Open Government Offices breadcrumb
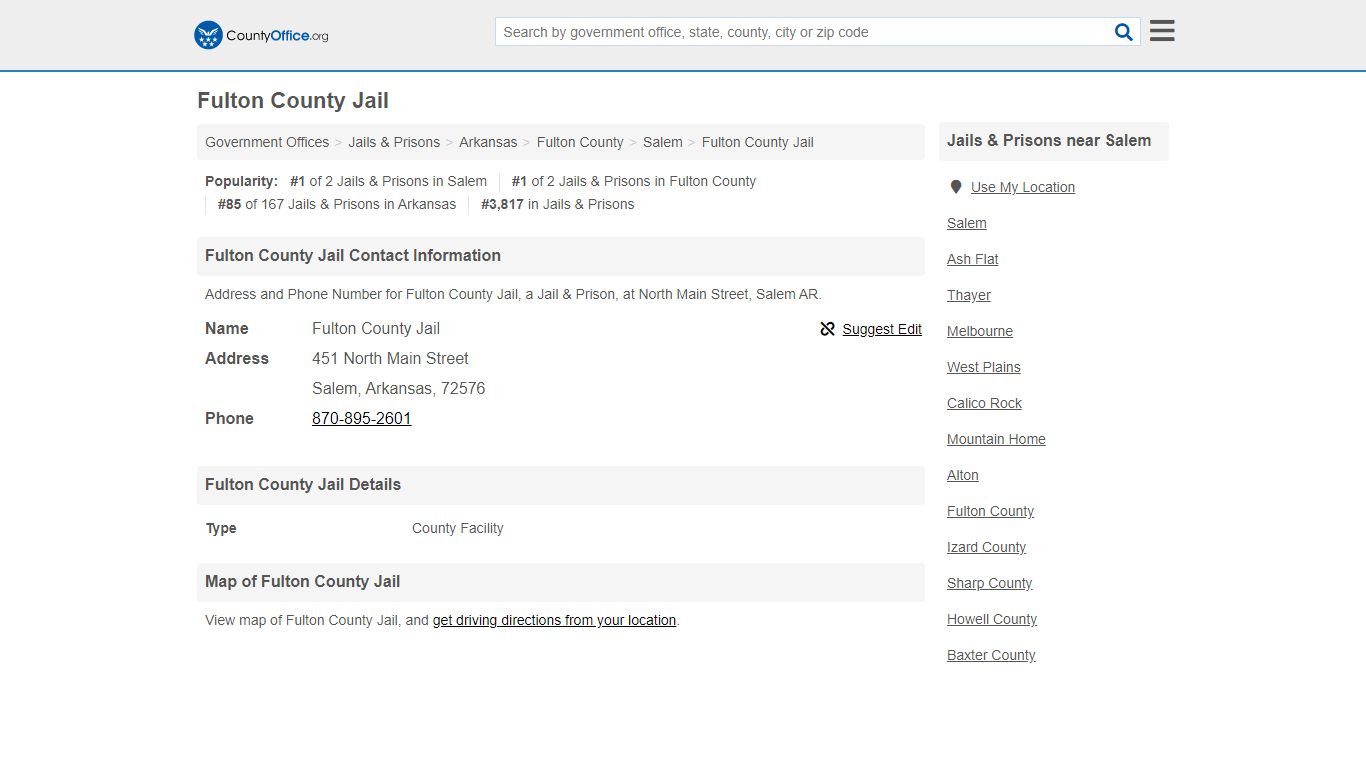The width and height of the screenshot is (1366, 768). (x=267, y=142)
